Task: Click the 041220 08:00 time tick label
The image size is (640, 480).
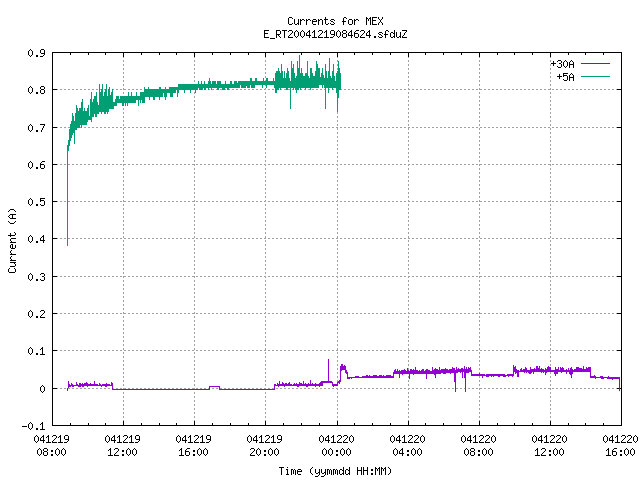Action: pyautogui.click(x=478, y=446)
